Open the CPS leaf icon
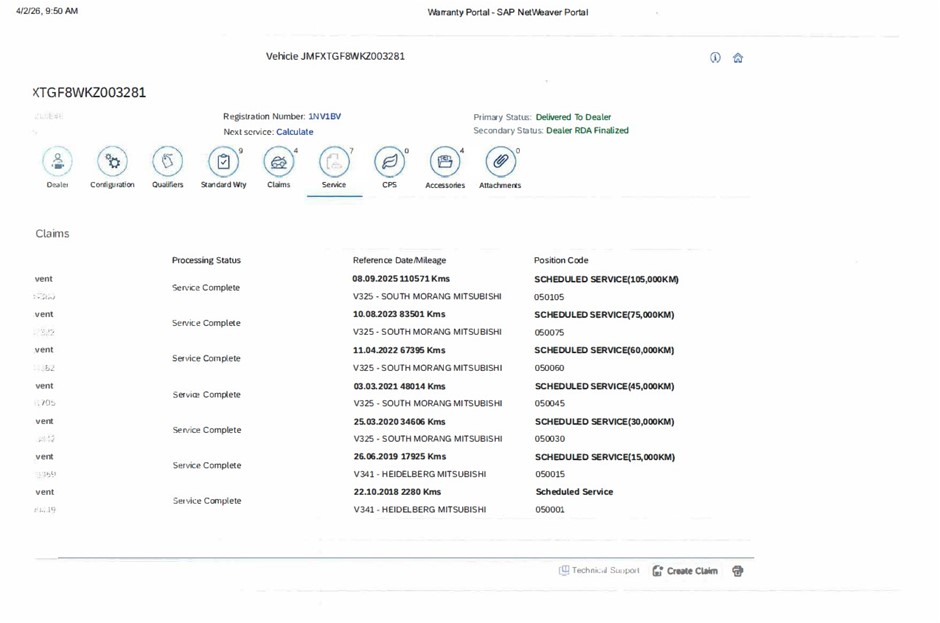 pos(389,162)
